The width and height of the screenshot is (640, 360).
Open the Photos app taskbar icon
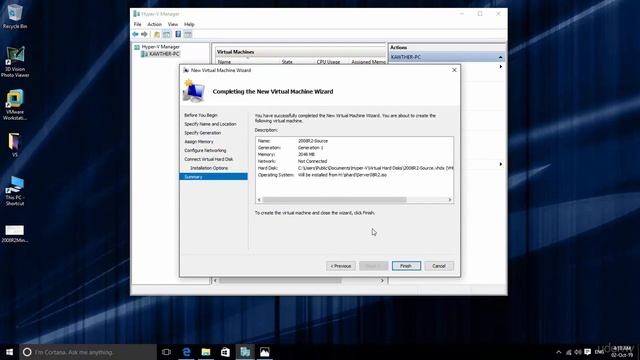click(x=264, y=352)
